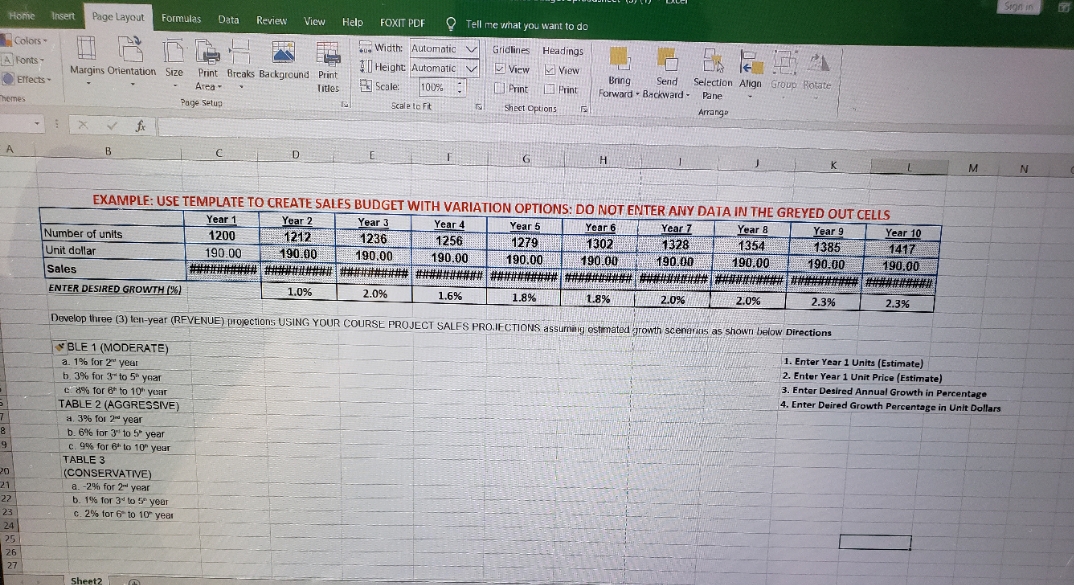Click the Year 5 header cell

click(524, 226)
